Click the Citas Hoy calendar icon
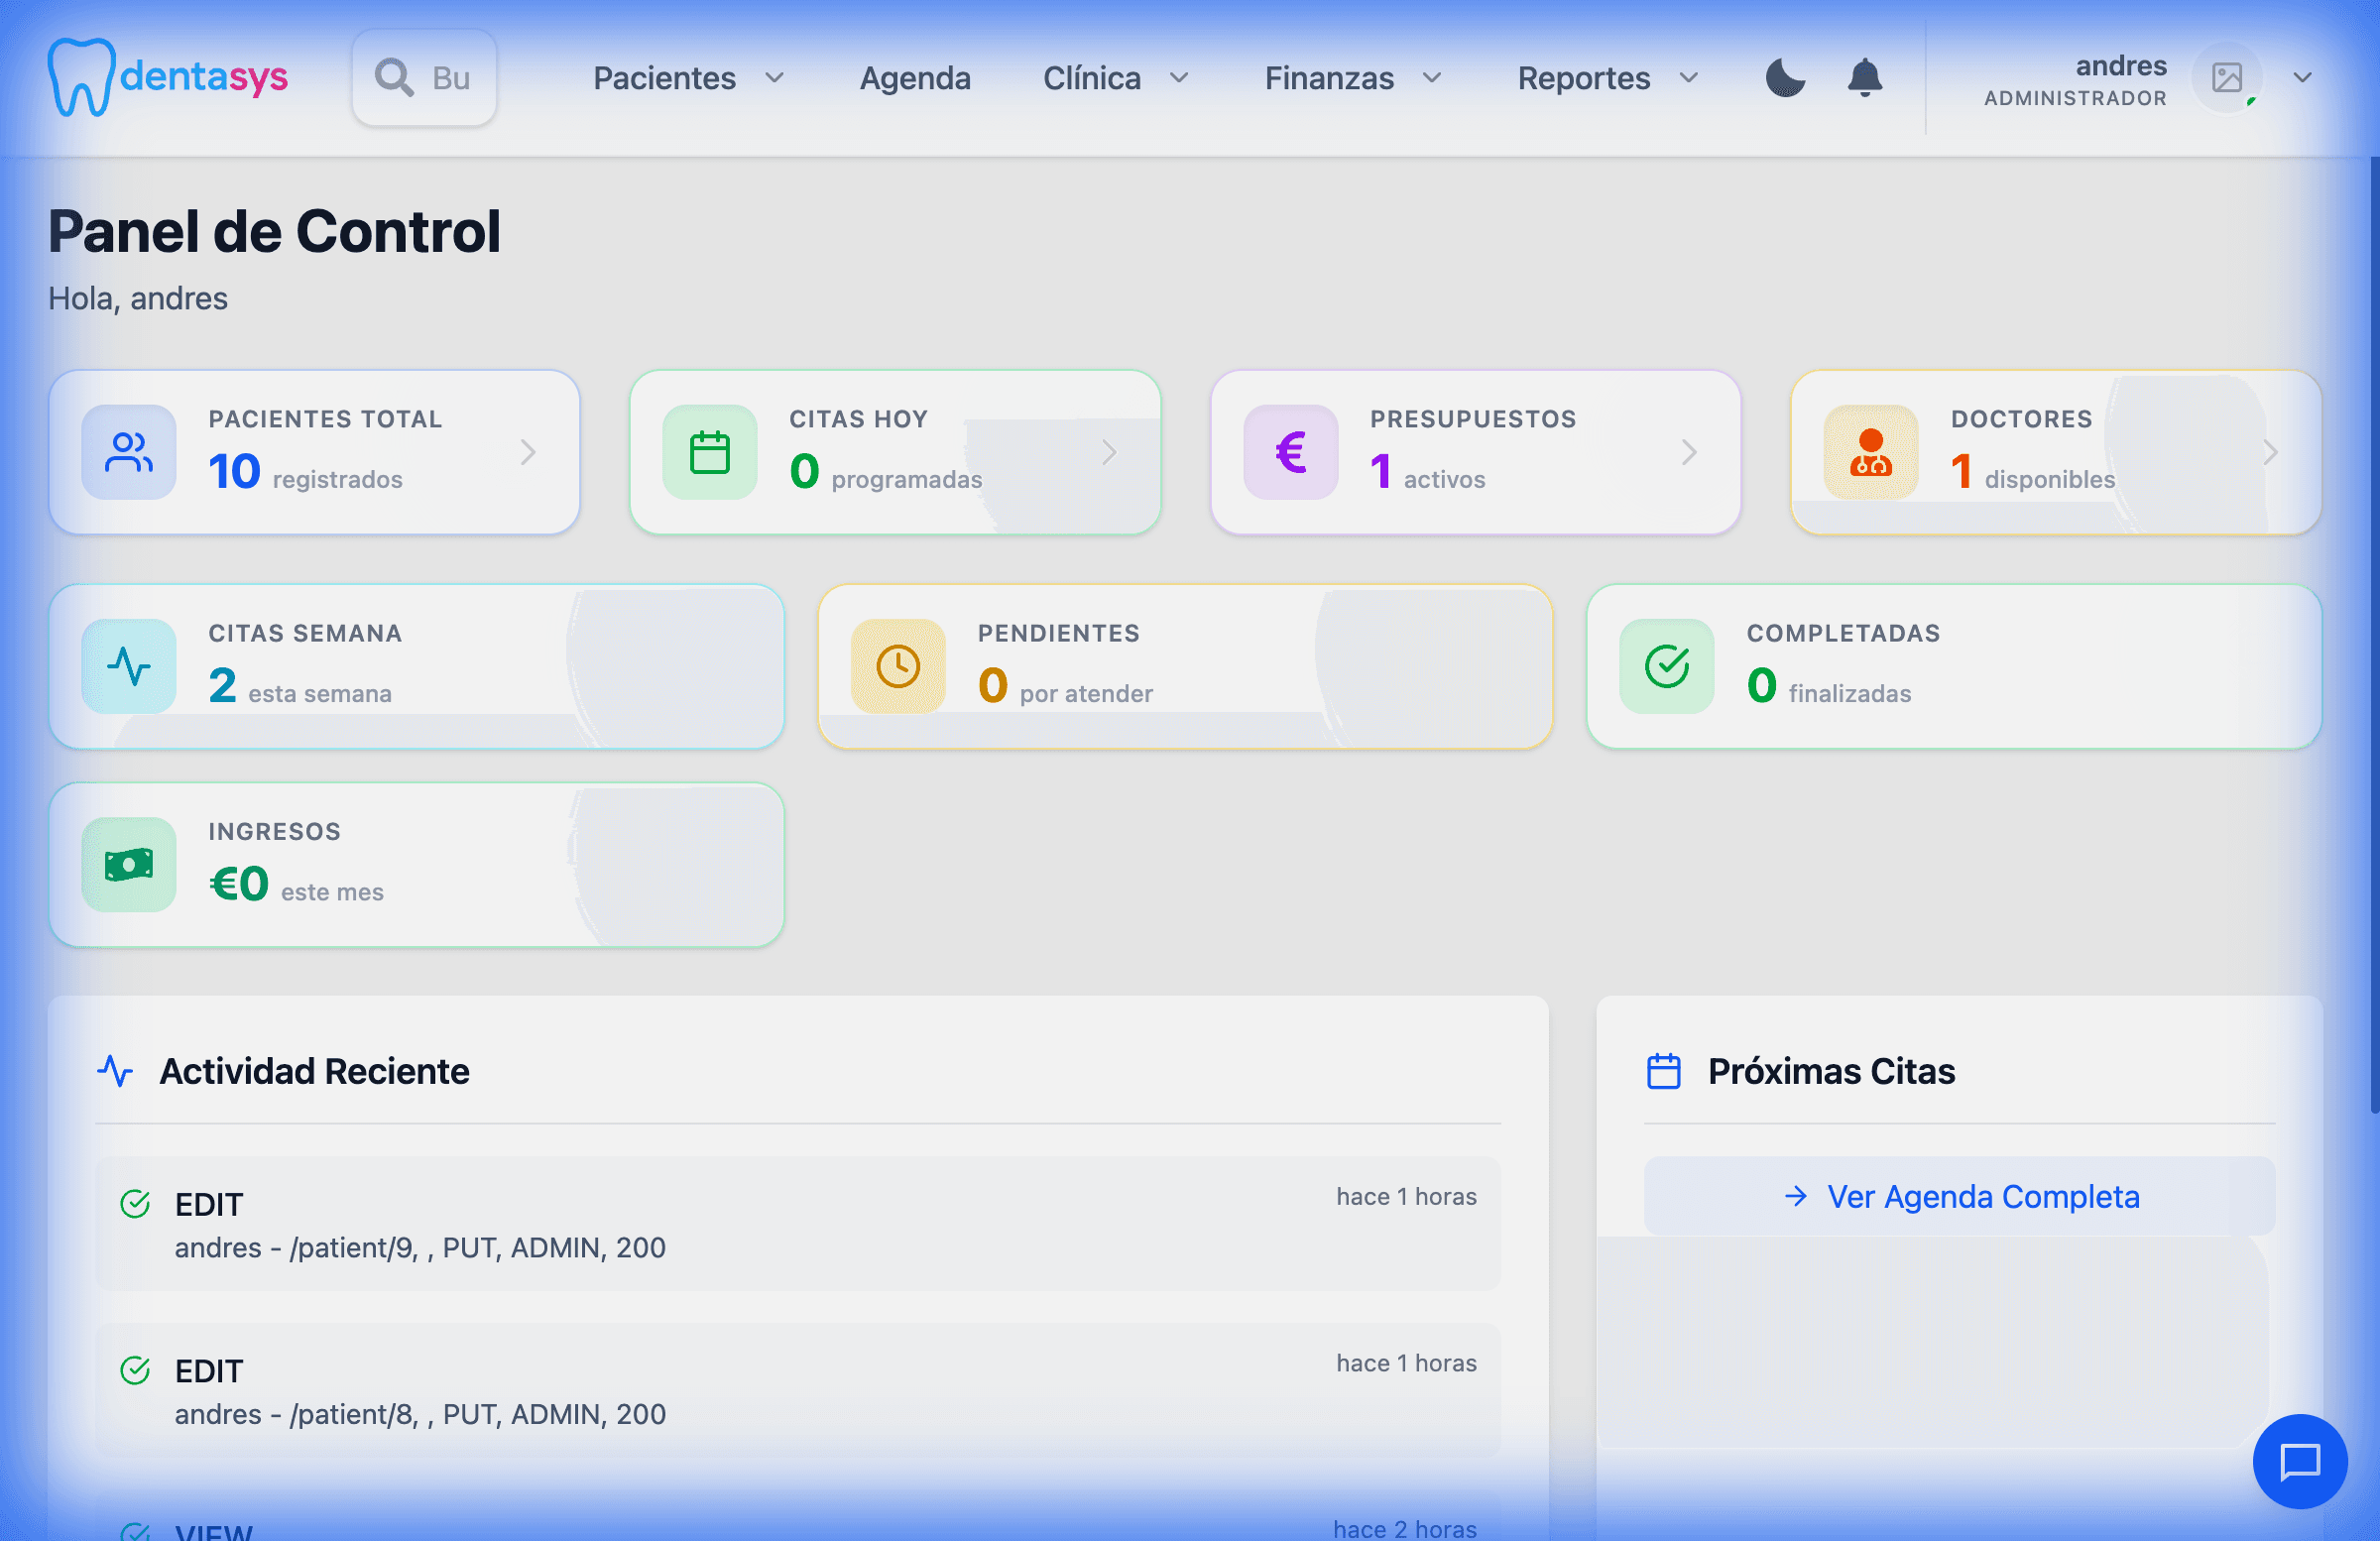Image resolution: width=2380 pixels, height=1541 pixels. tap(710, 452)
